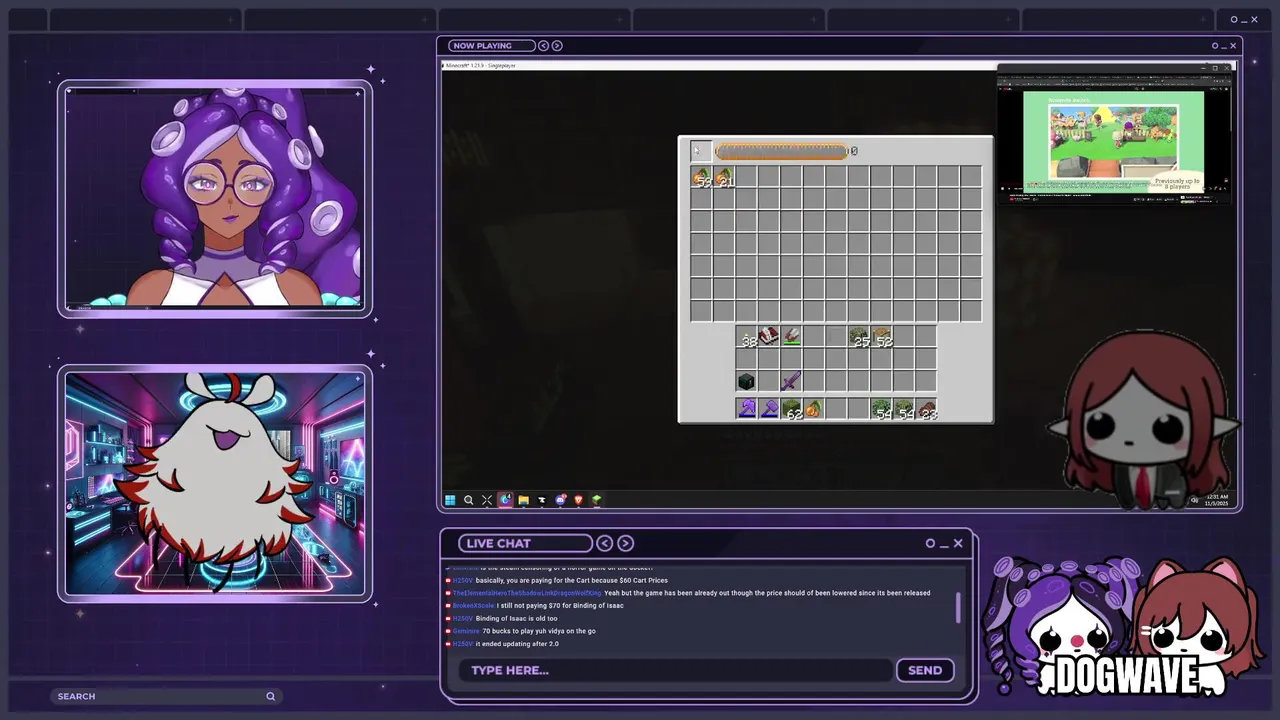Image resolution: width=1280 pixels, height=720 pixels.
Task: Open the X-shaped icon in the taskbar
Action: click(x=487, y=500)
